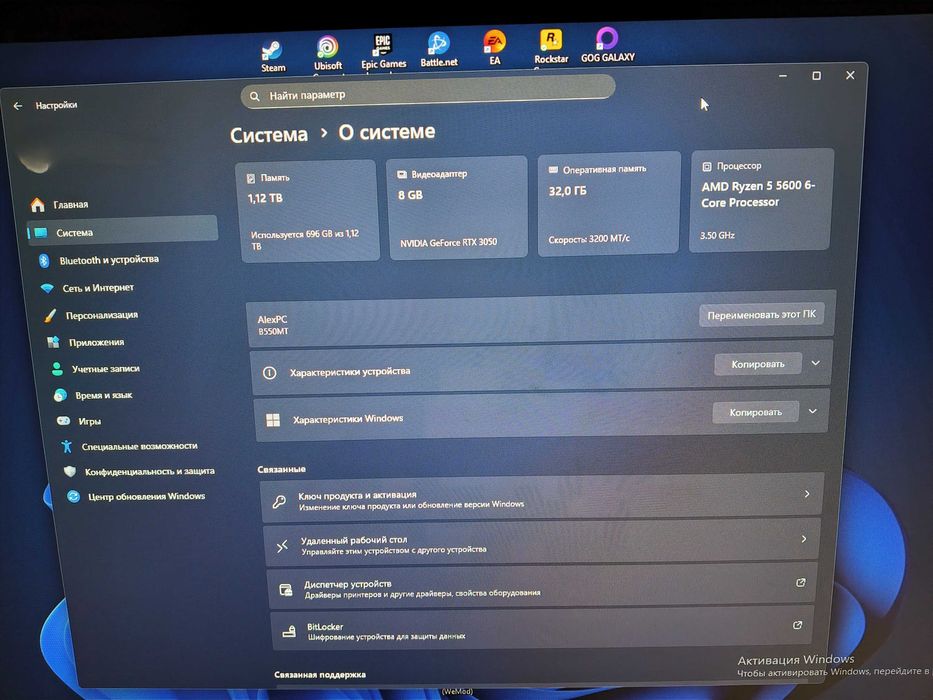Launch the EA desktop shortcut
The height and width of the screenshot is (700, 933).
coord(494,47)
